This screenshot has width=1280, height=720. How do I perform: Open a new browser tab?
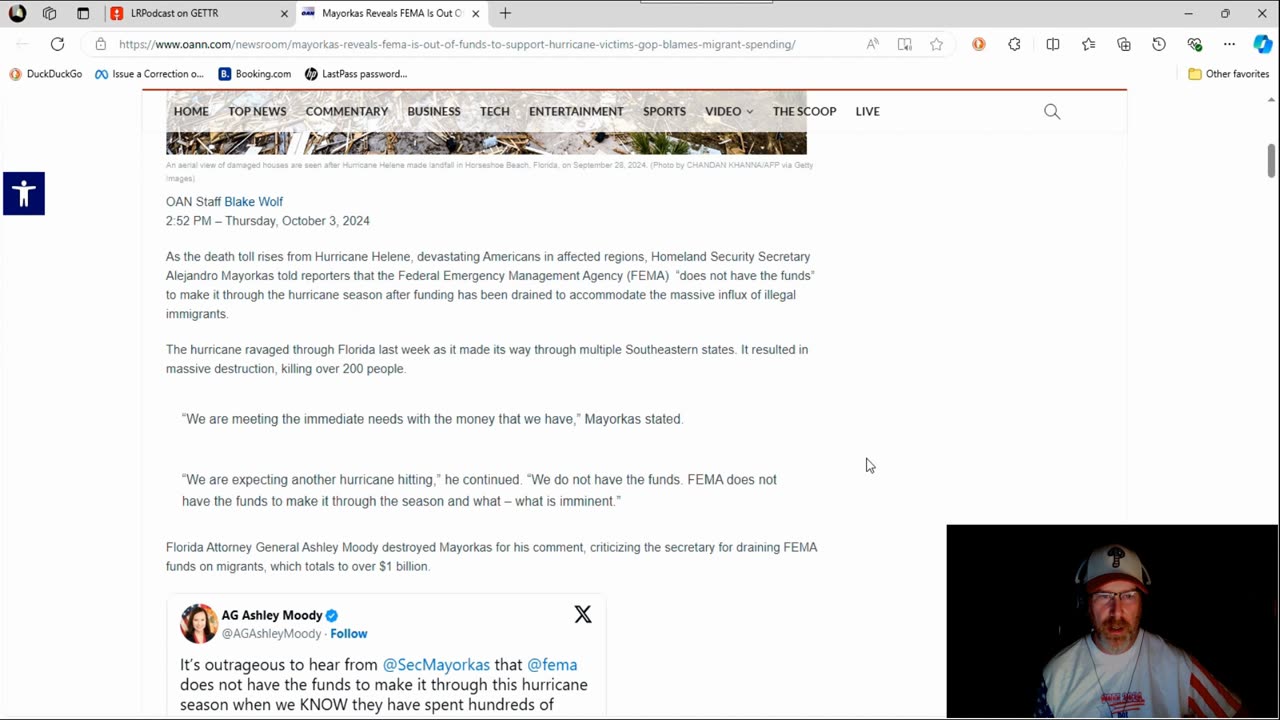(505, 13)
